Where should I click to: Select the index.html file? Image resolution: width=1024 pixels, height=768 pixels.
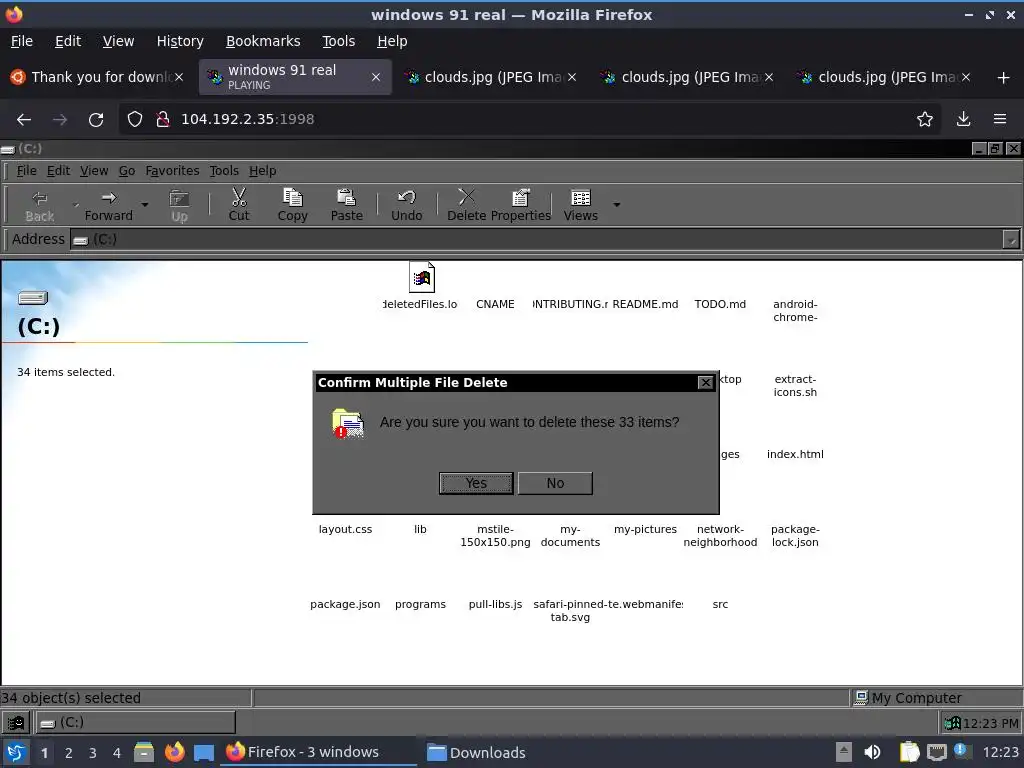pos(795,455)
